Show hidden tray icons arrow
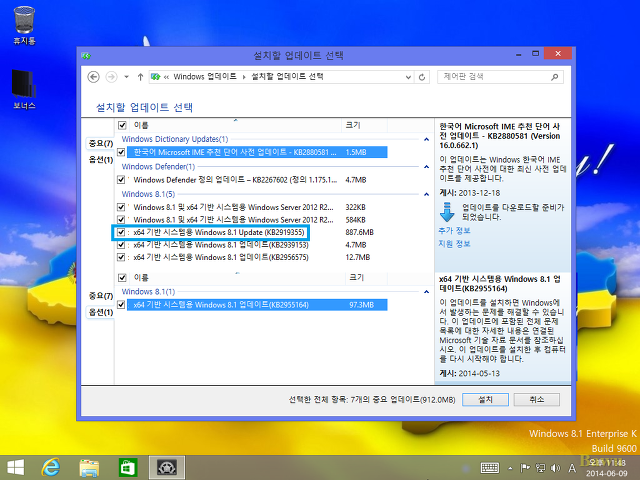This screenshot has width=640, height=480. point(510,468)
